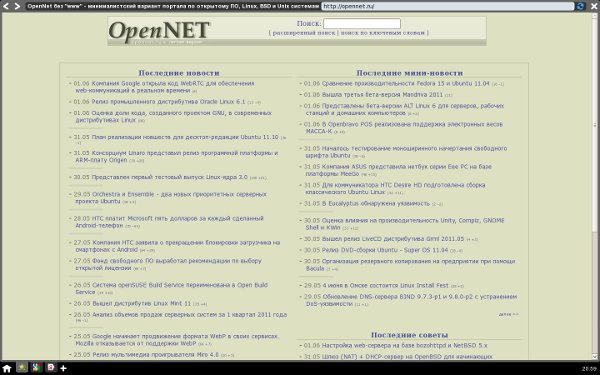This screenshot has height=375, width=600.
Task: Add a new tab with plus icon
Action: [64, 368]
